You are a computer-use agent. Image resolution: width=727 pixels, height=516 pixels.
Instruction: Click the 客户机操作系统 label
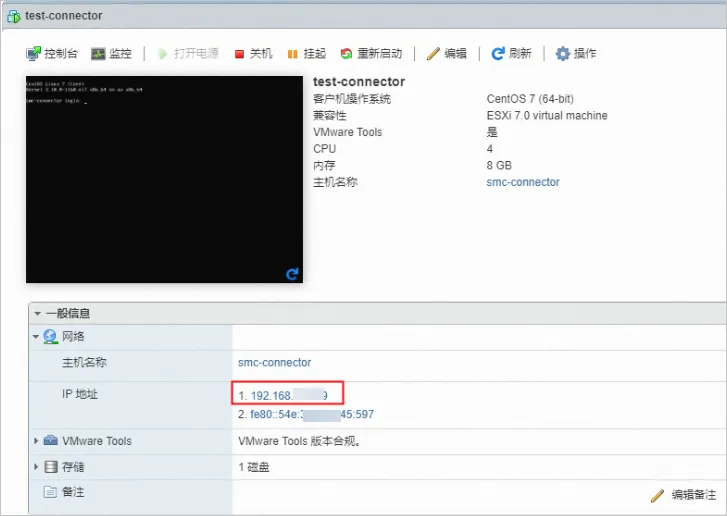tap(352, 99)
